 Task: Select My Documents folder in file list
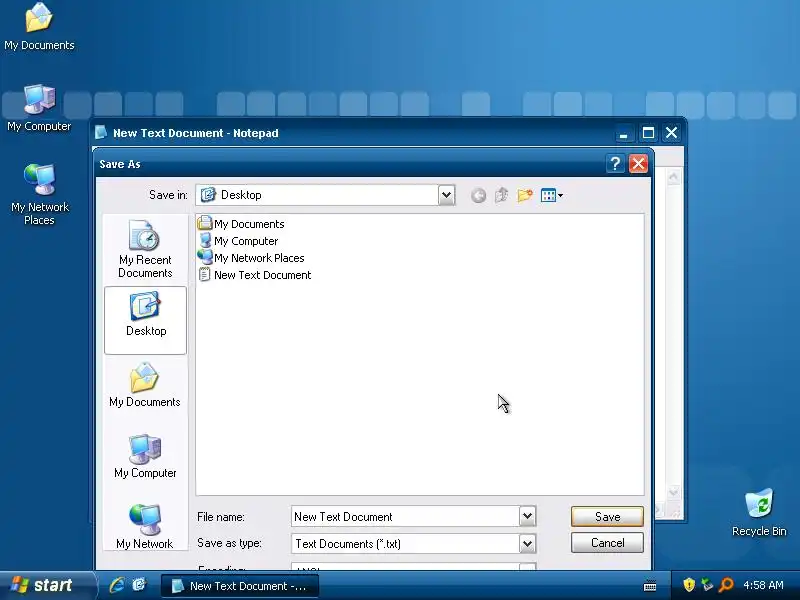pos(241,223)
